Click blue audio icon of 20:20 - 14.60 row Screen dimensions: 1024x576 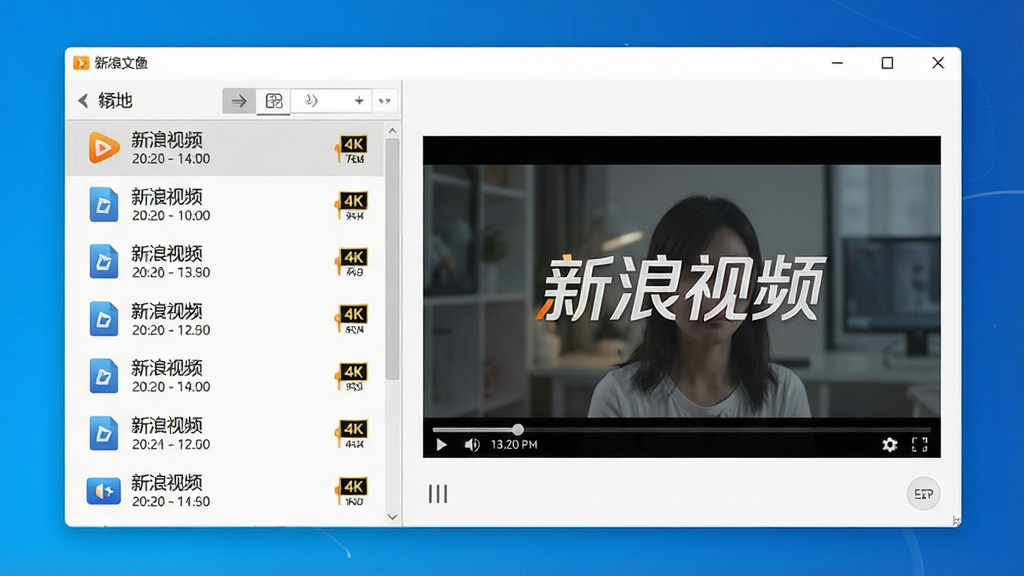104,491
